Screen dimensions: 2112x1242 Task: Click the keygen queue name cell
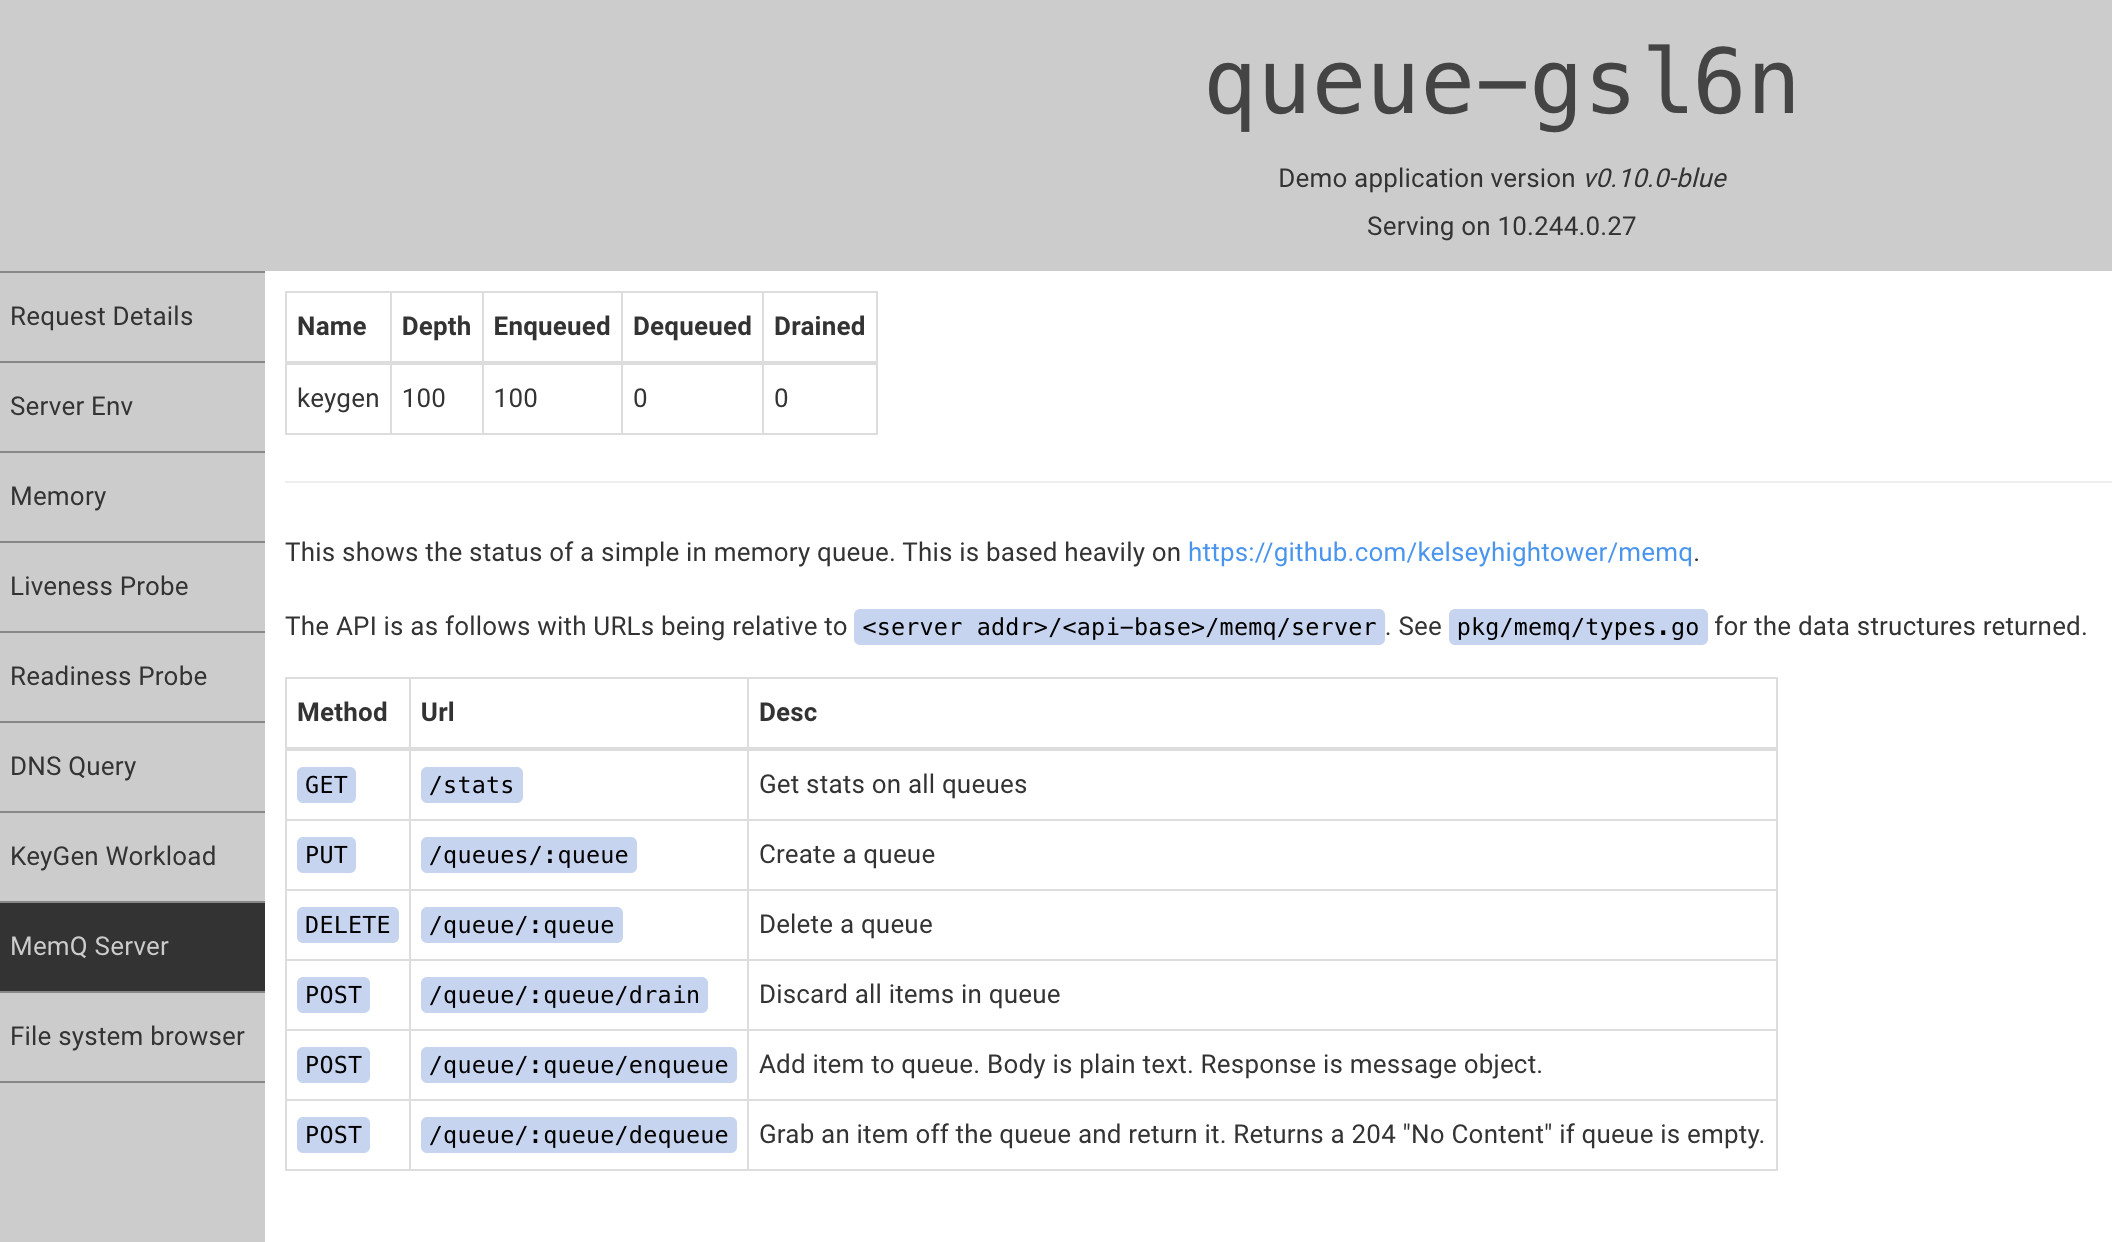coord(338,398)
